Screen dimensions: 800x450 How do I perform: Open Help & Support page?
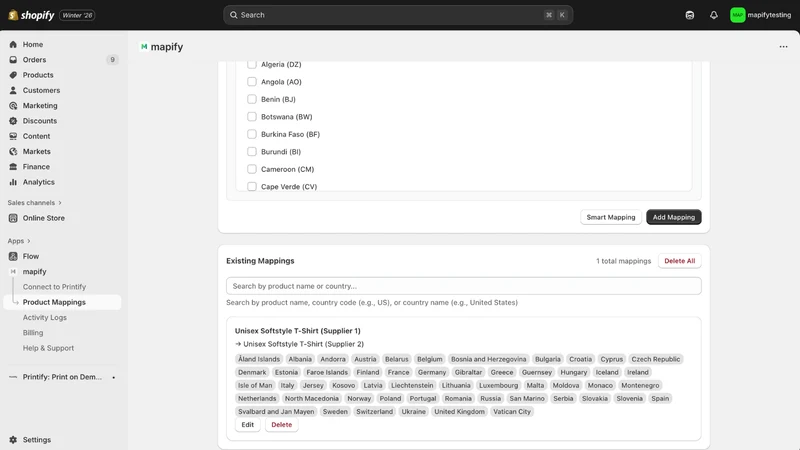[x=48, y=348]
